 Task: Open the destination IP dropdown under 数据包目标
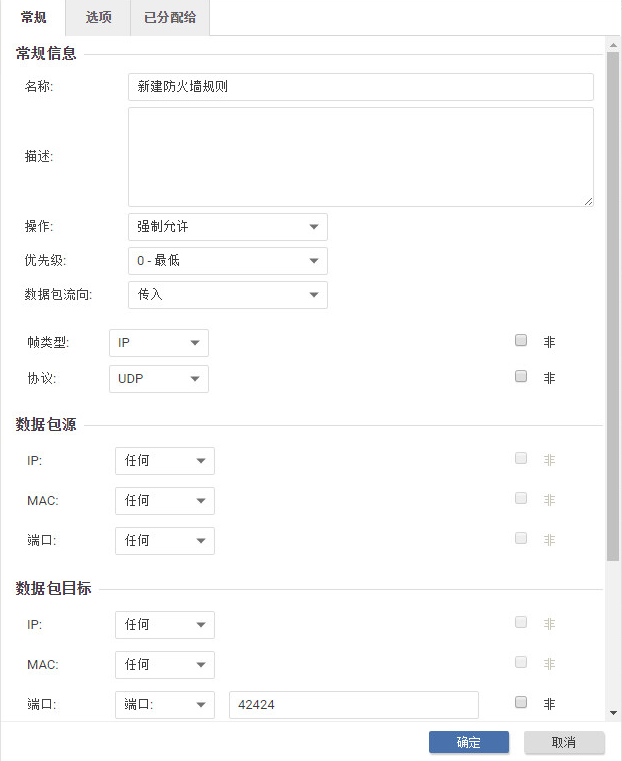pyautogui.click(x=165, y=625)
